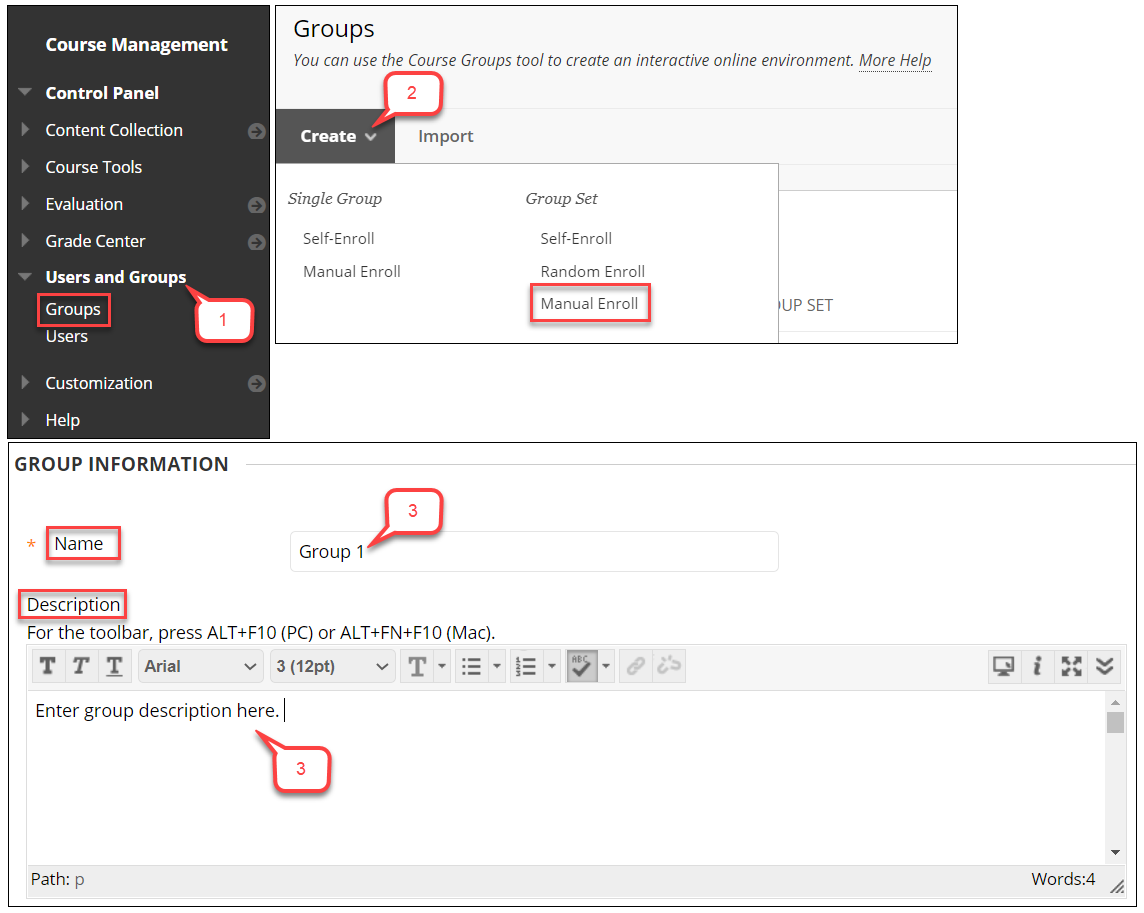This screenshot has width=1144, height=913.
Task: Choose Group Set Self-Enroll
Action: [576, 239]
